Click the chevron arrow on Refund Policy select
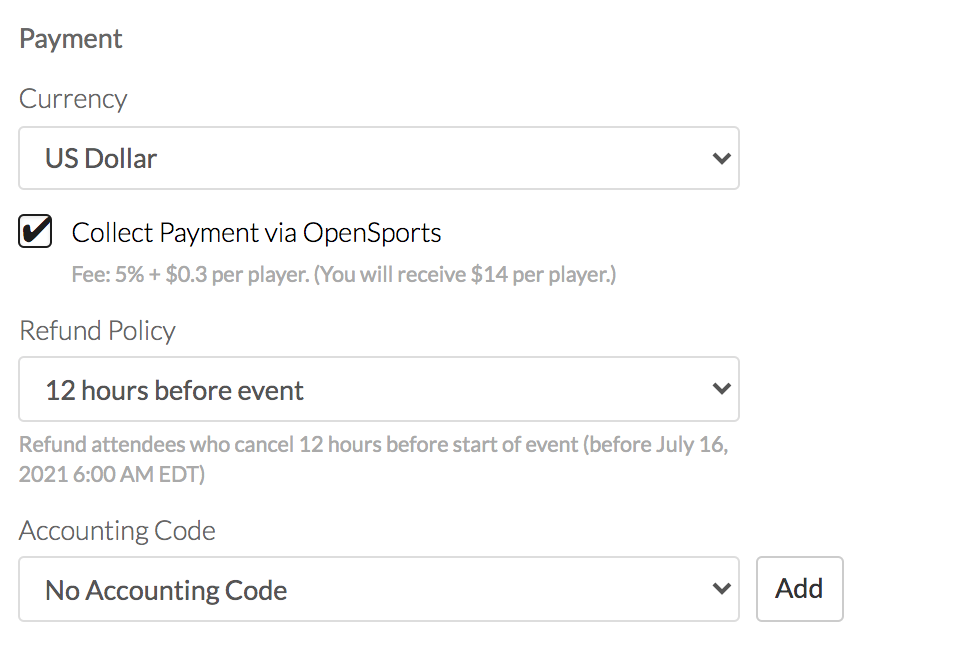This screenshot has width=972, height=650. [x=721, y=389]
